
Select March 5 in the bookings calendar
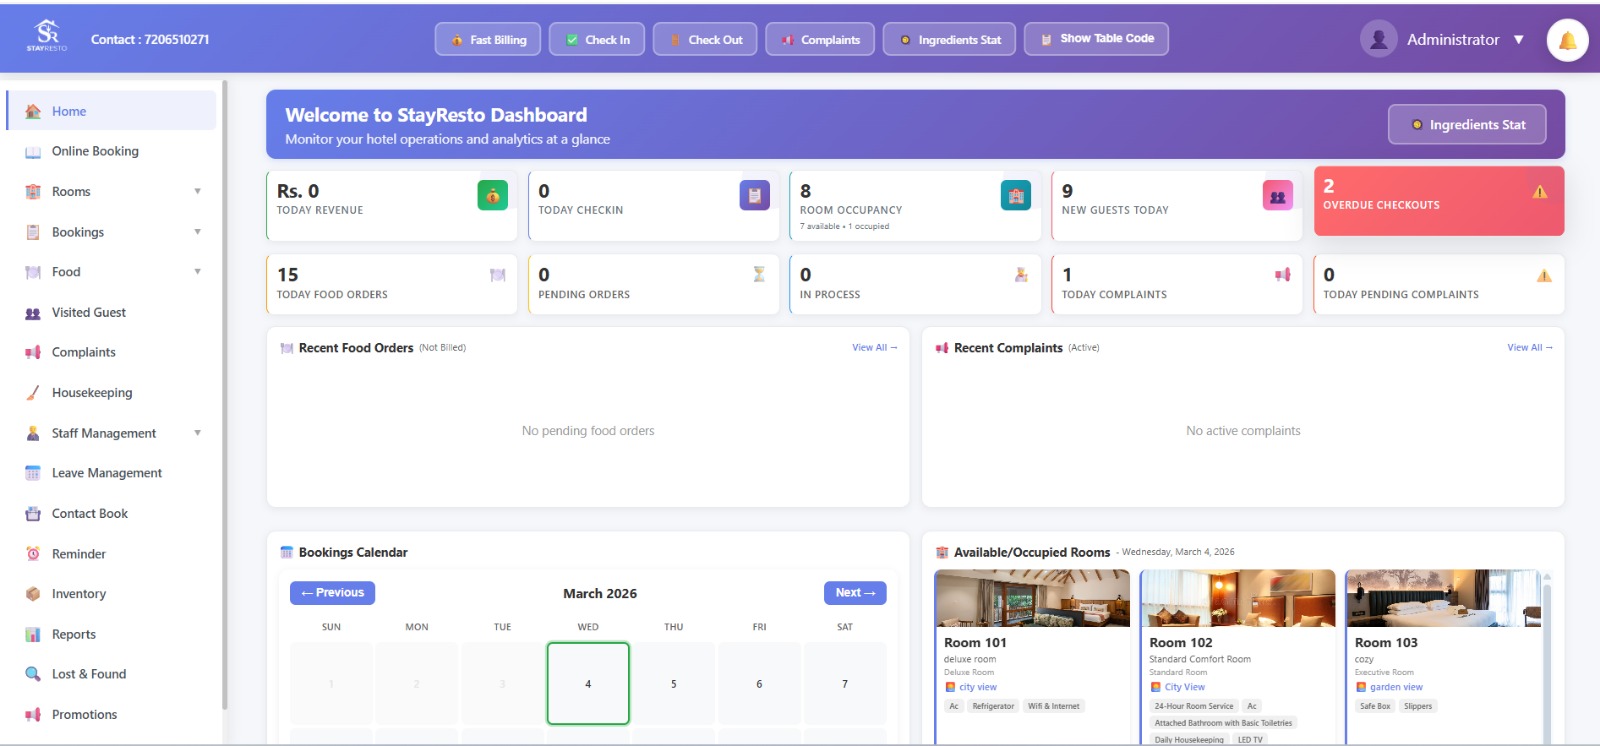(674, 684)
